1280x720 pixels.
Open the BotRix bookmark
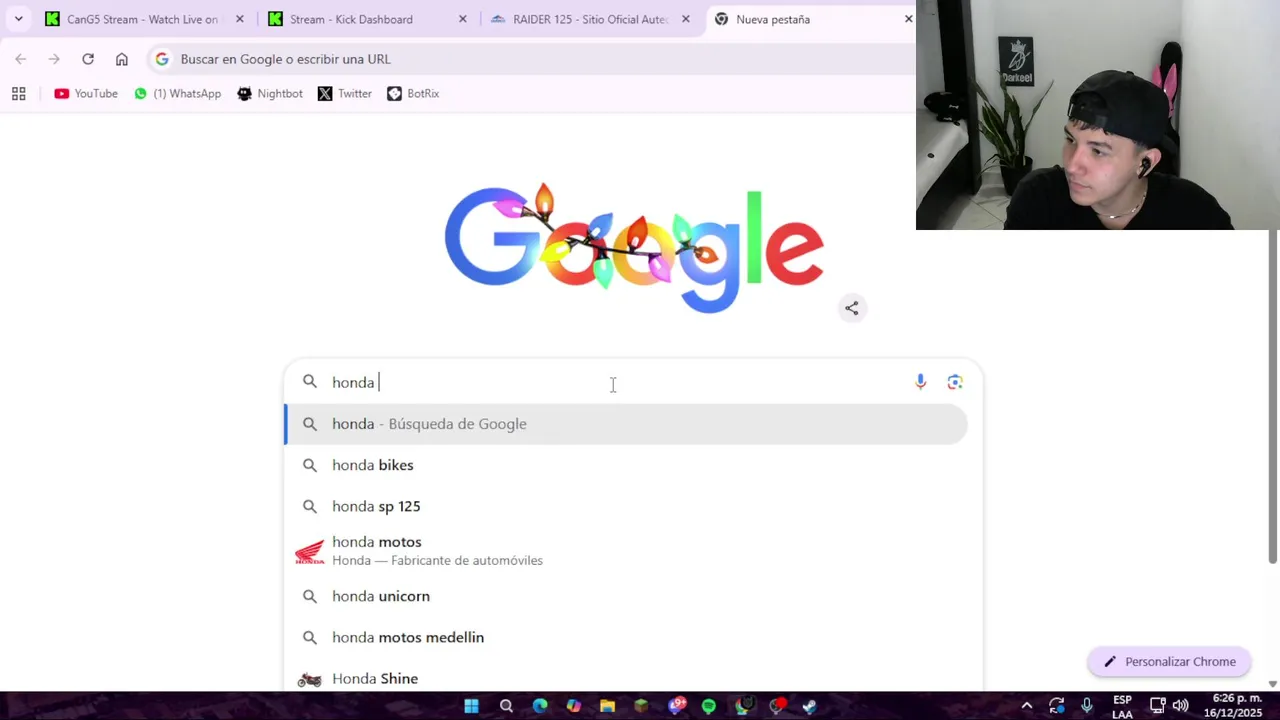[413, 93]
